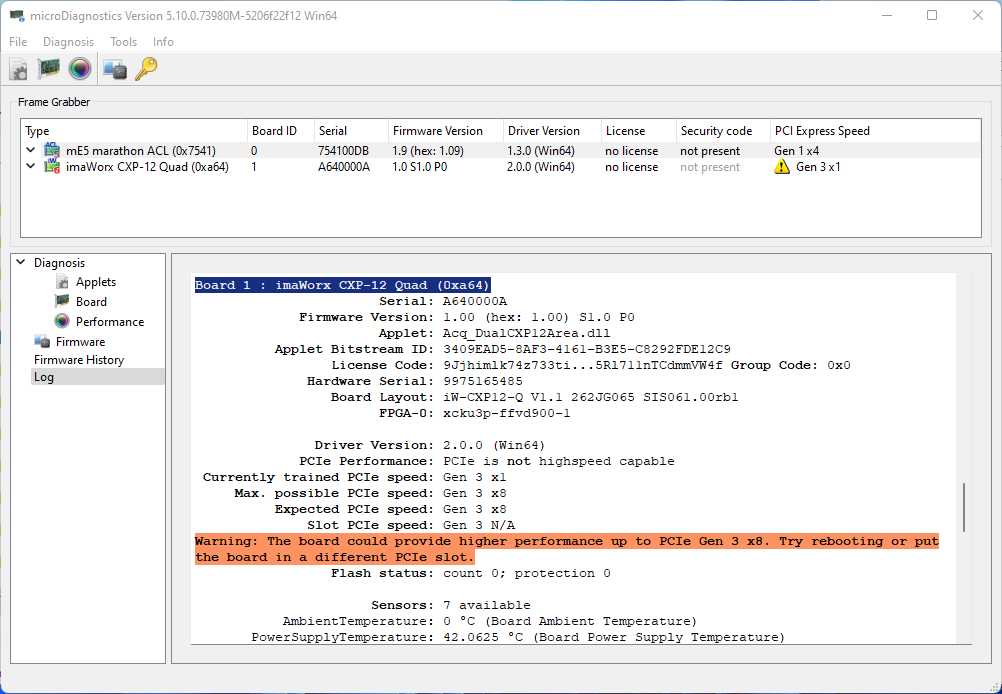1002x694 pixels.
Task: Open Firmware History in the sidebar
Action: 79,360
